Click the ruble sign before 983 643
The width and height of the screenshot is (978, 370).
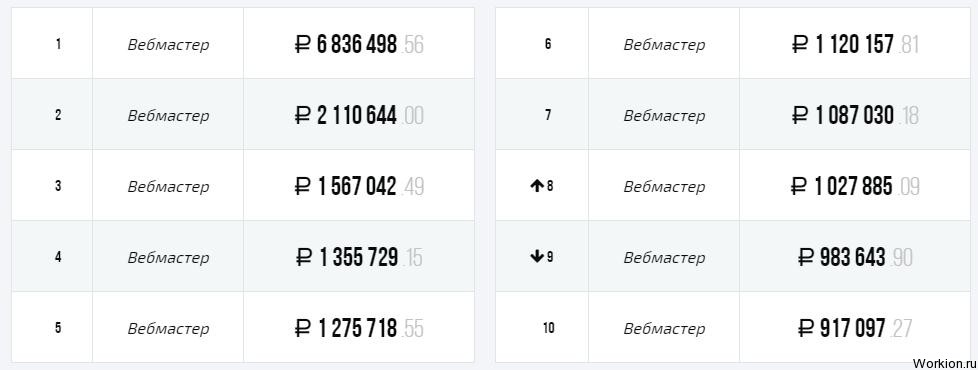click(x=806, y=257)
